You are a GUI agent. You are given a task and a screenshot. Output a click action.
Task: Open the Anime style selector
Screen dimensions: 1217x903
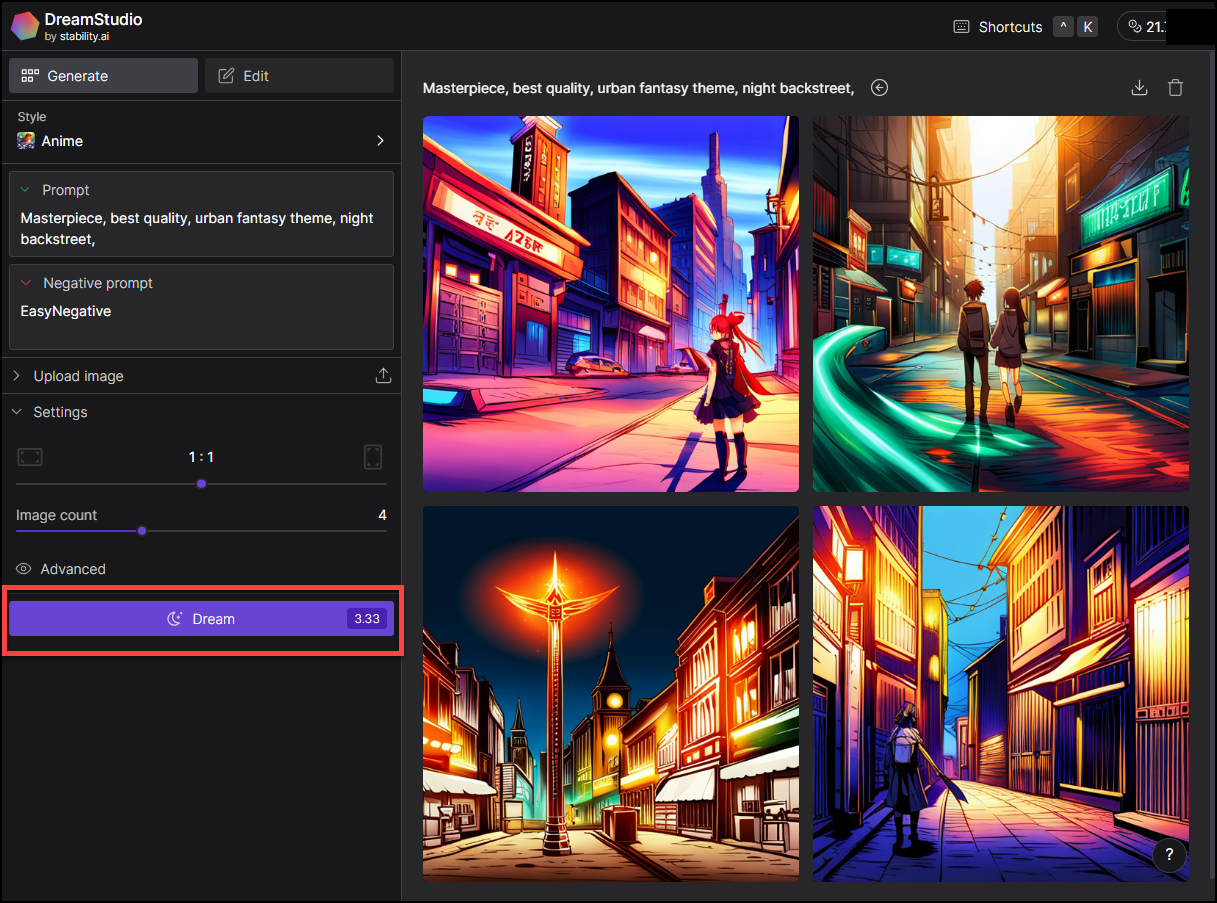201,141
